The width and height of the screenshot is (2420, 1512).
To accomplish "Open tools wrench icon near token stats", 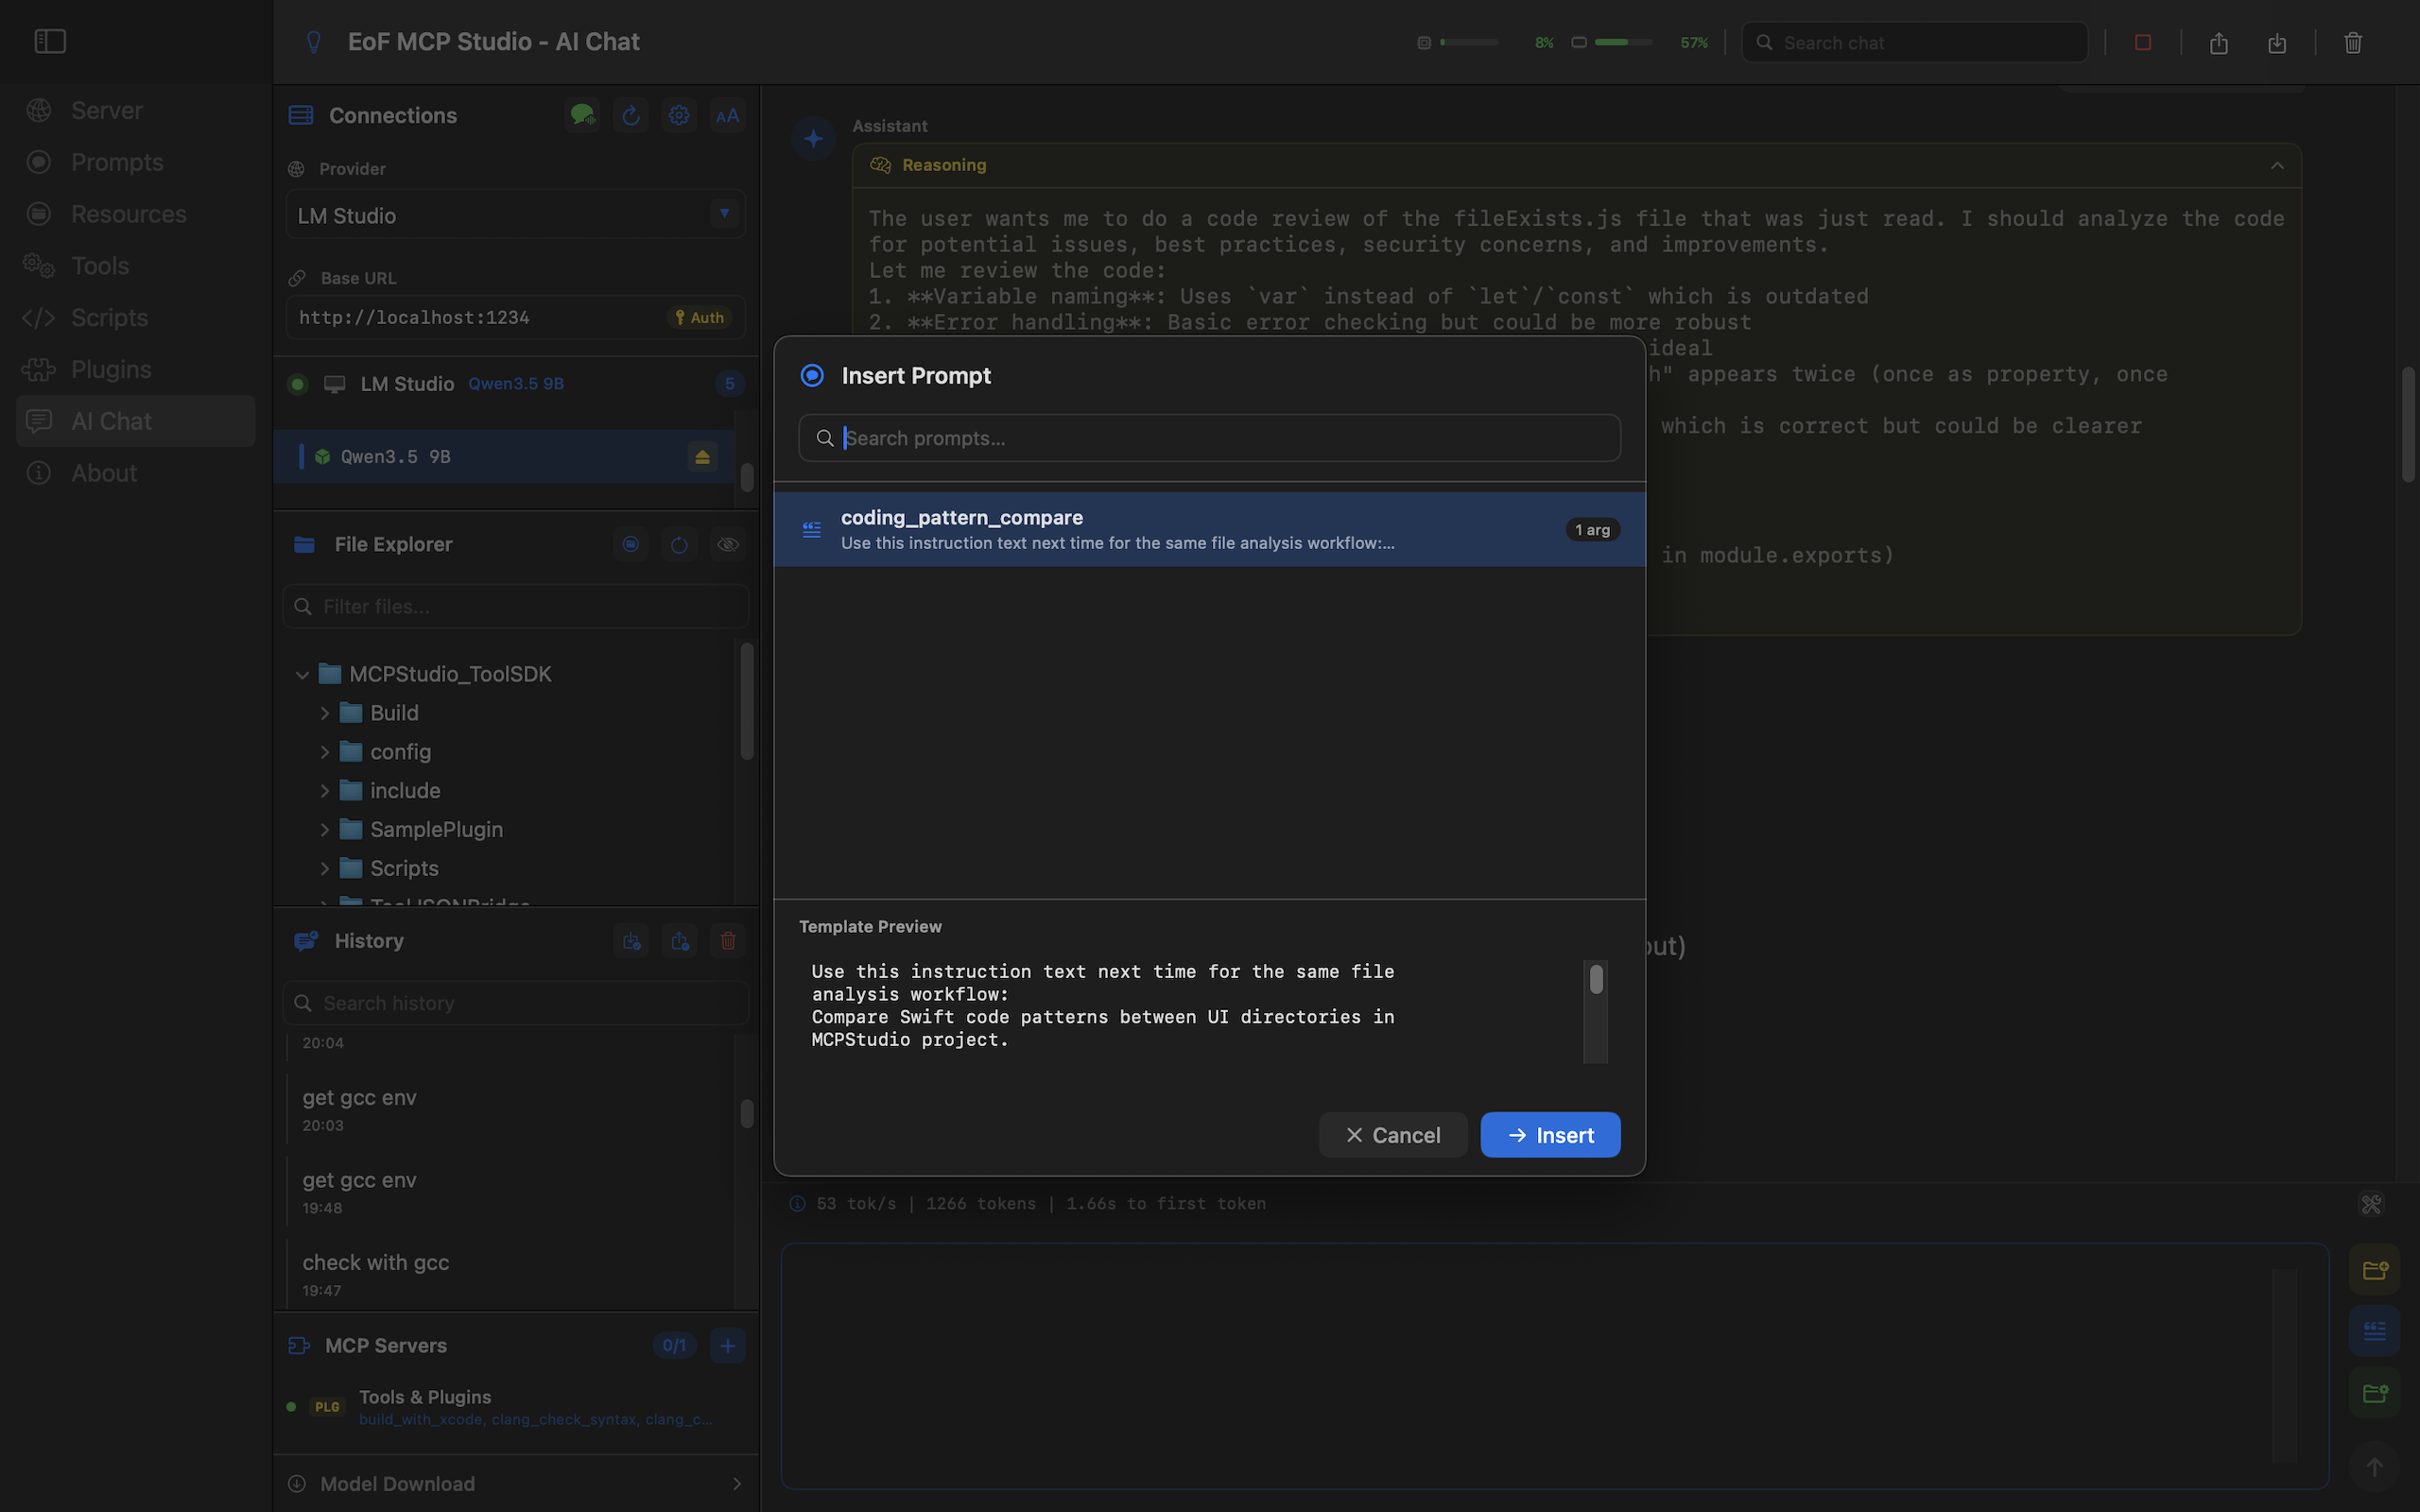I will (2371, 1204).
